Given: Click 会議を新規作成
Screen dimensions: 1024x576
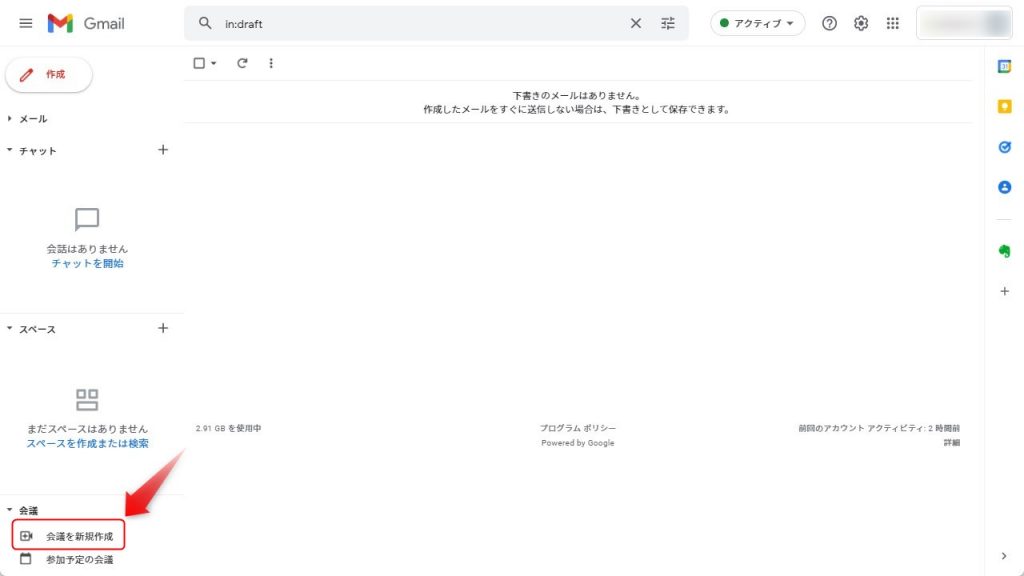Looking at the screenshot, I should point(68,536).
